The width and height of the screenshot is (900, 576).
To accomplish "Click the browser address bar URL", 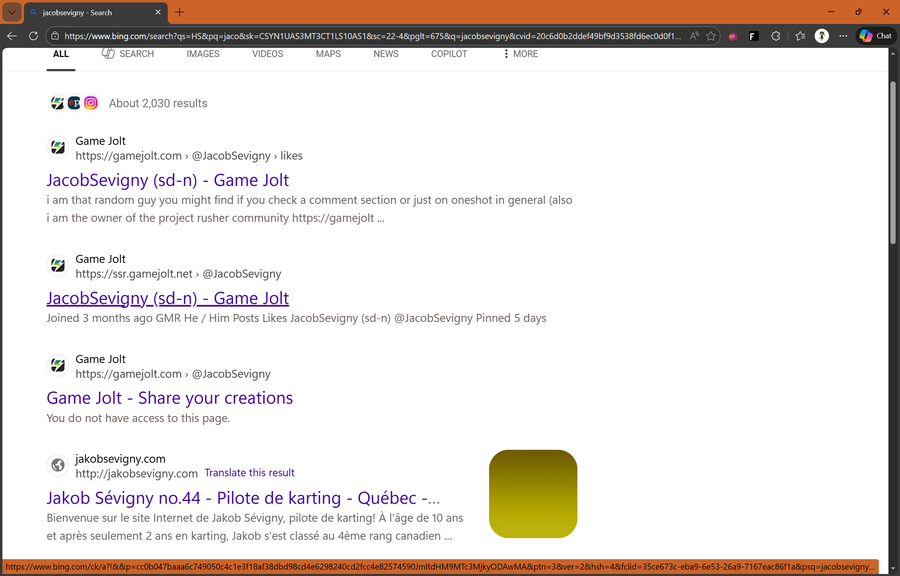I will (372, 36).
